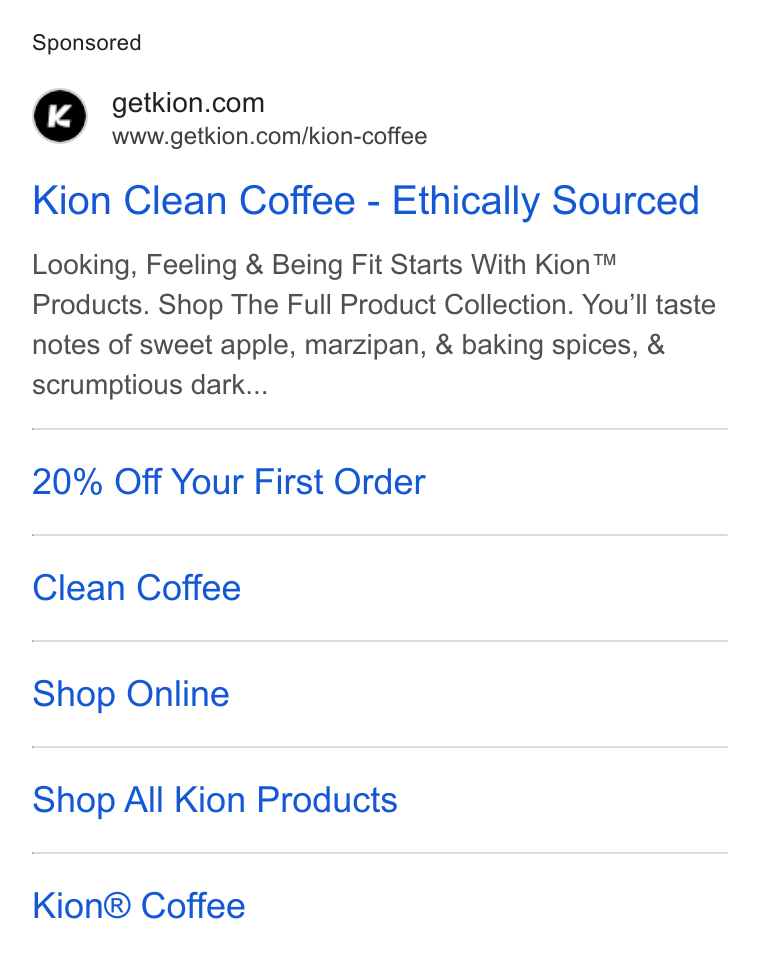Click the Sponsored label
The image size is (760, 958).
click(87, 43)
